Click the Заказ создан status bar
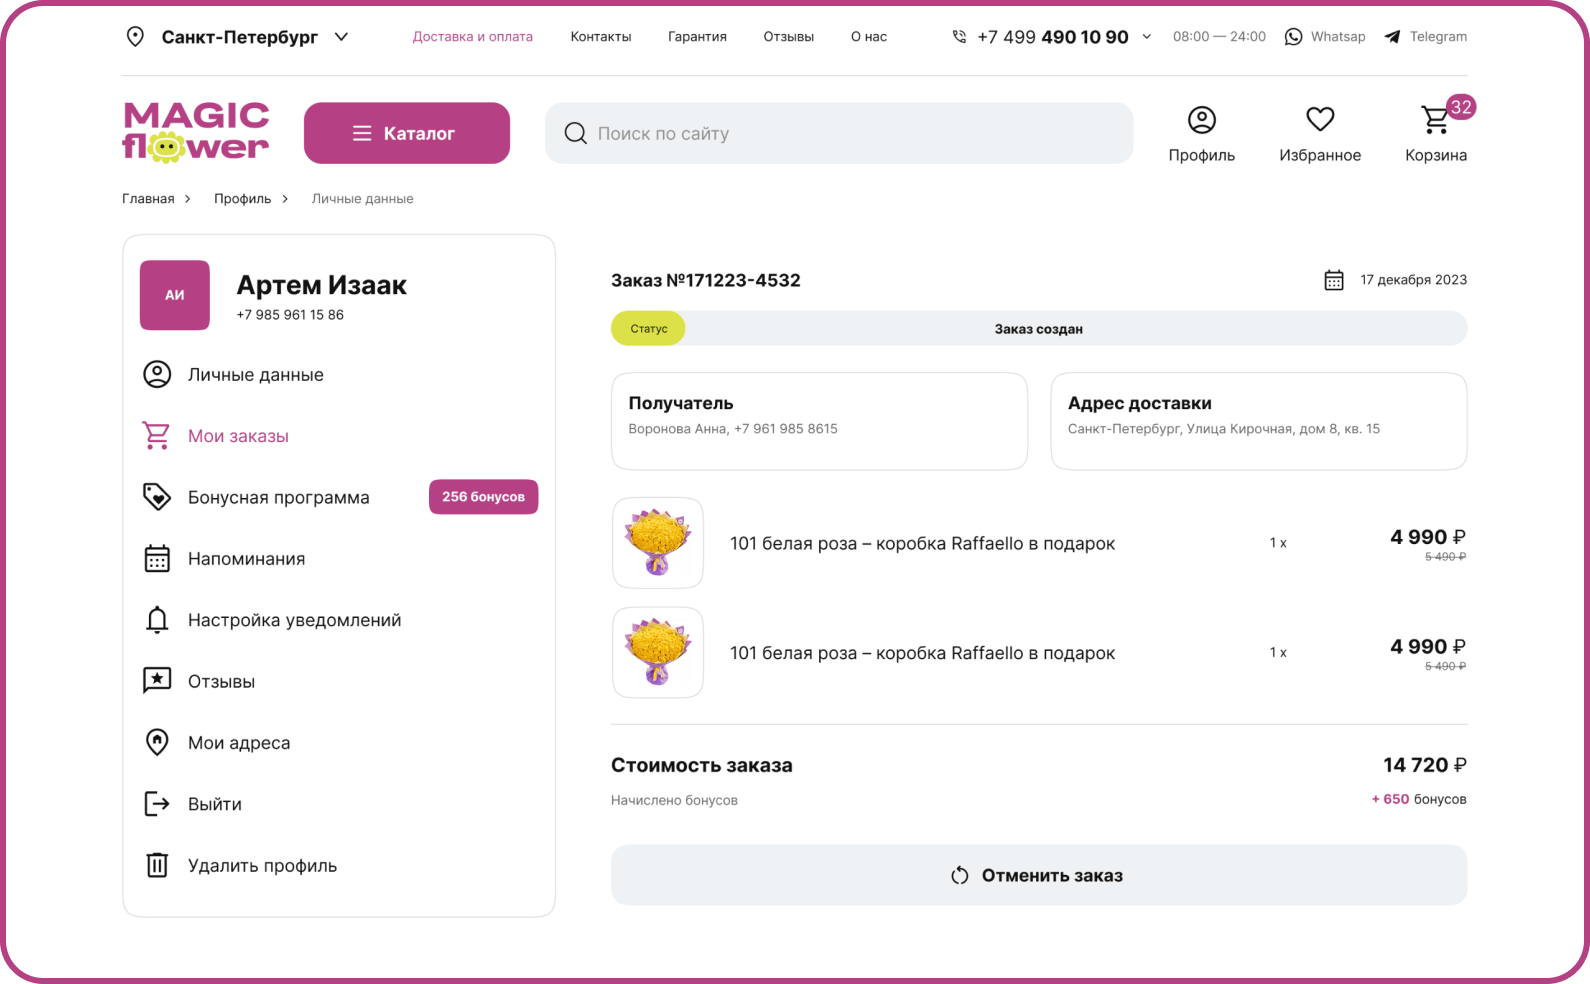The width and height of the screenshot is (1590, 984). (1038, 329)
